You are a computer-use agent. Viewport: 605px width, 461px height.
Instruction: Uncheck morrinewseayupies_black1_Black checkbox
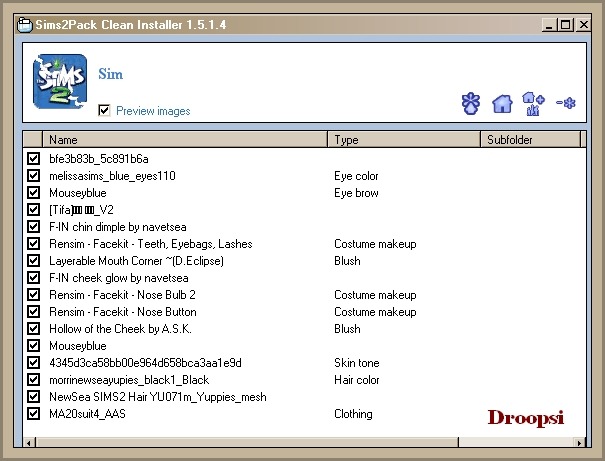click(34, 379)
